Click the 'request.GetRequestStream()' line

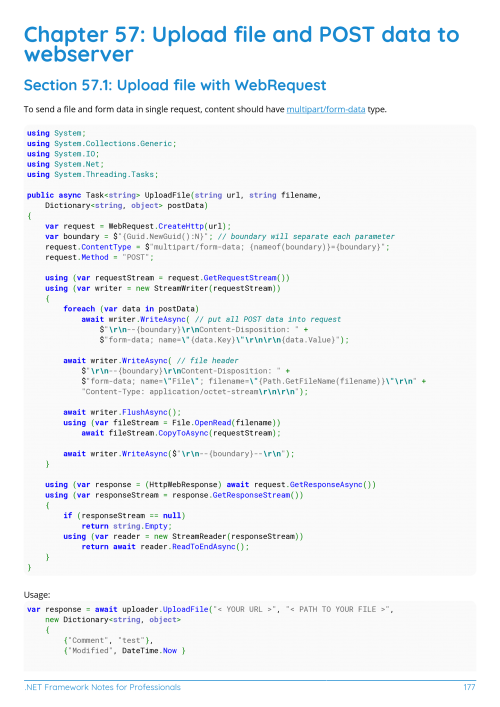[167, 278]
